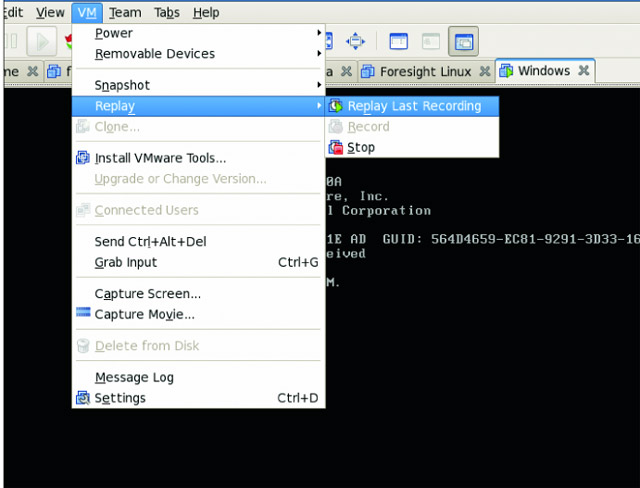Click the Replay submenu arrow
Viewport: 640px width, 488px height.
319,106
